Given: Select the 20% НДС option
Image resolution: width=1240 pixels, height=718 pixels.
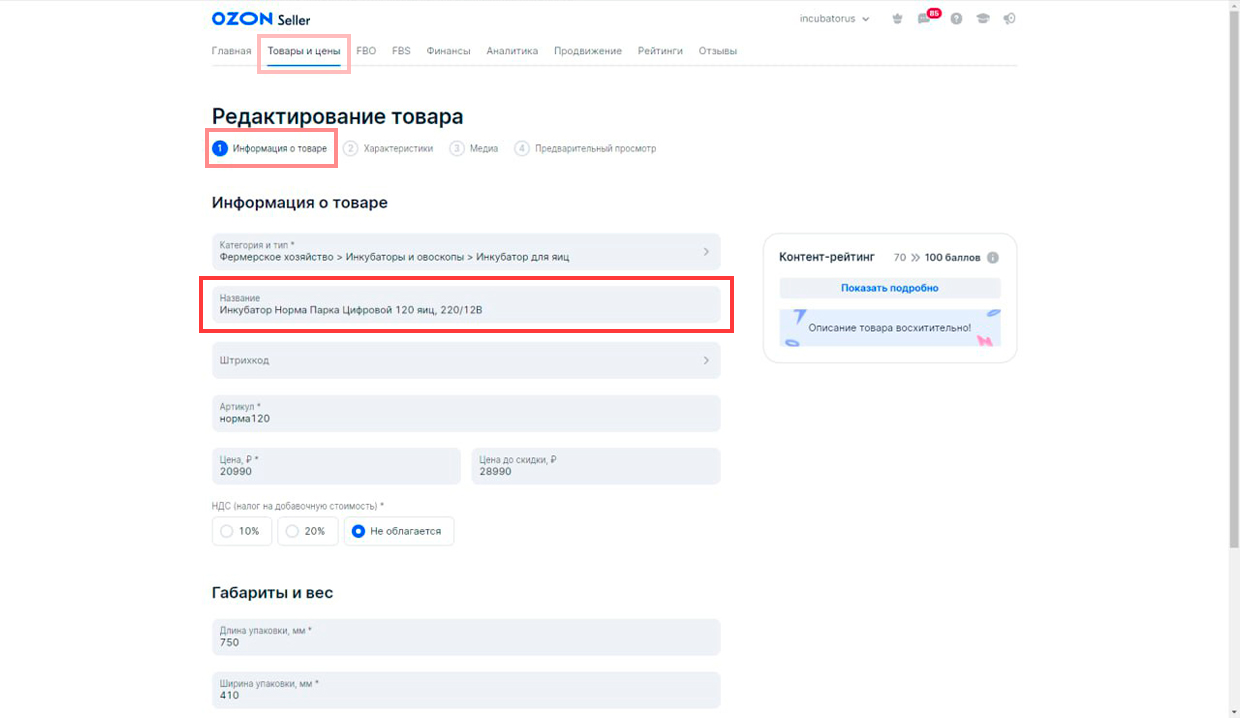Looking at the screenshot, I should (307, 531).
